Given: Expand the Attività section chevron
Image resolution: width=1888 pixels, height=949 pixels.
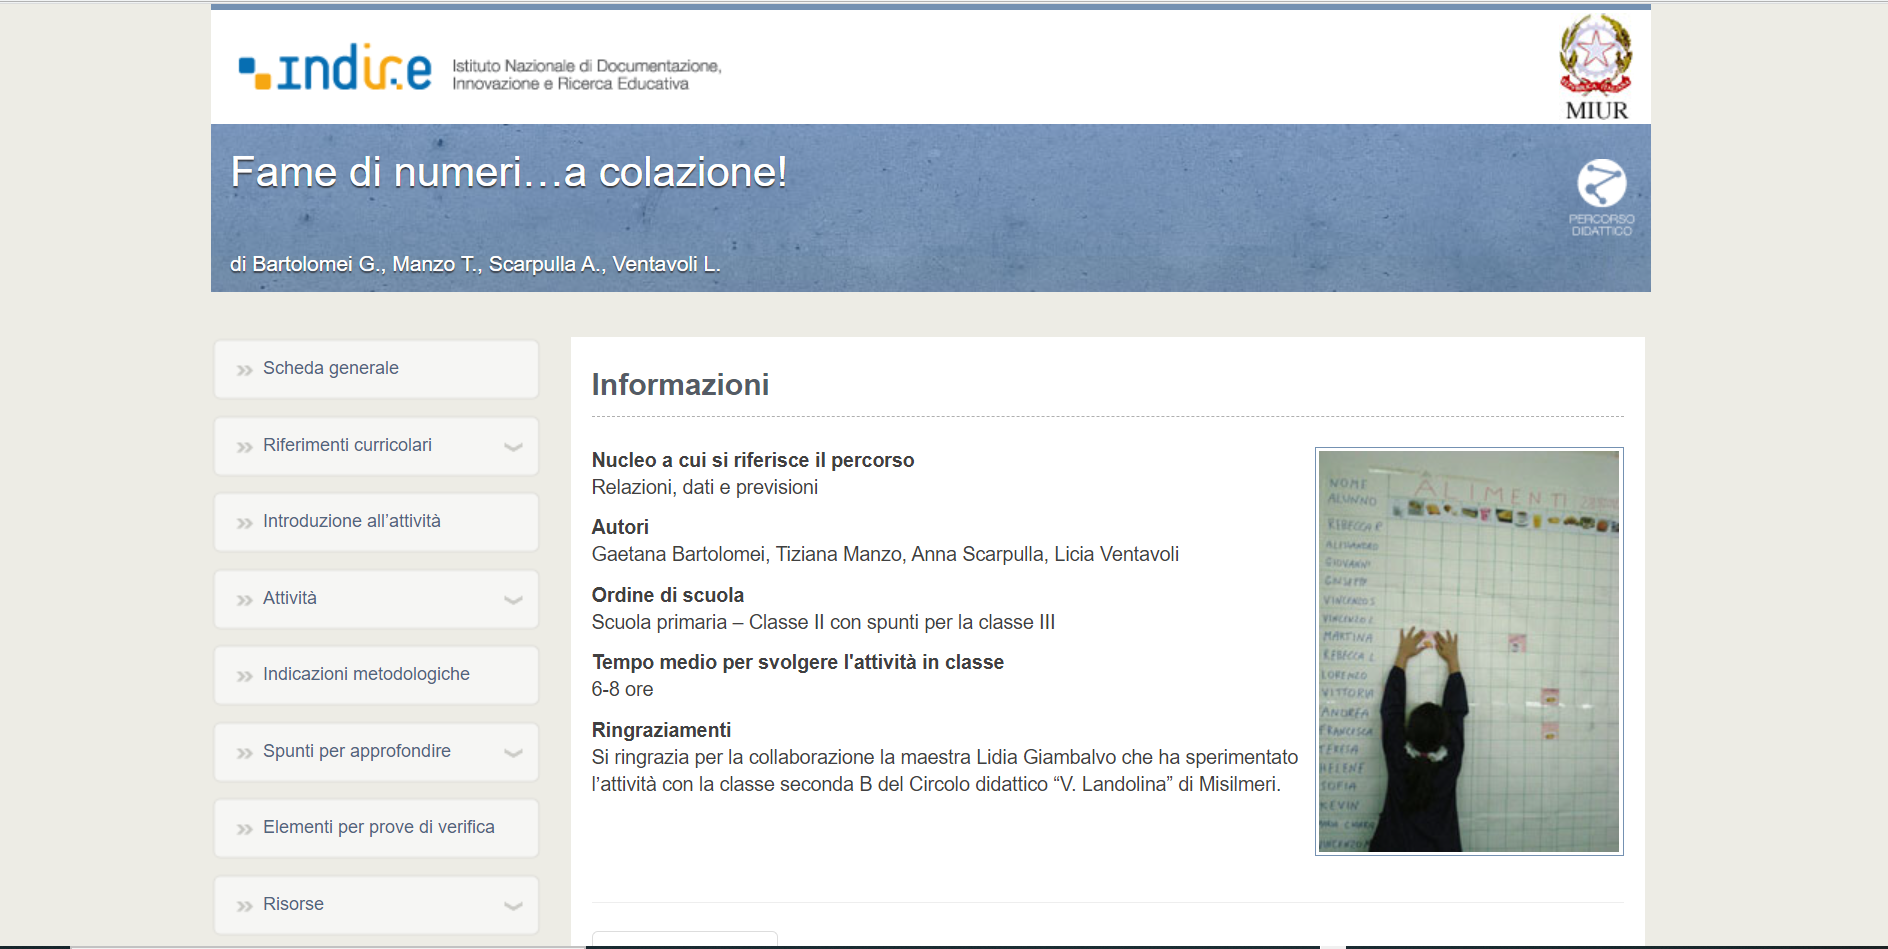Looking at the screenshot, I should [x=513, y=600].
